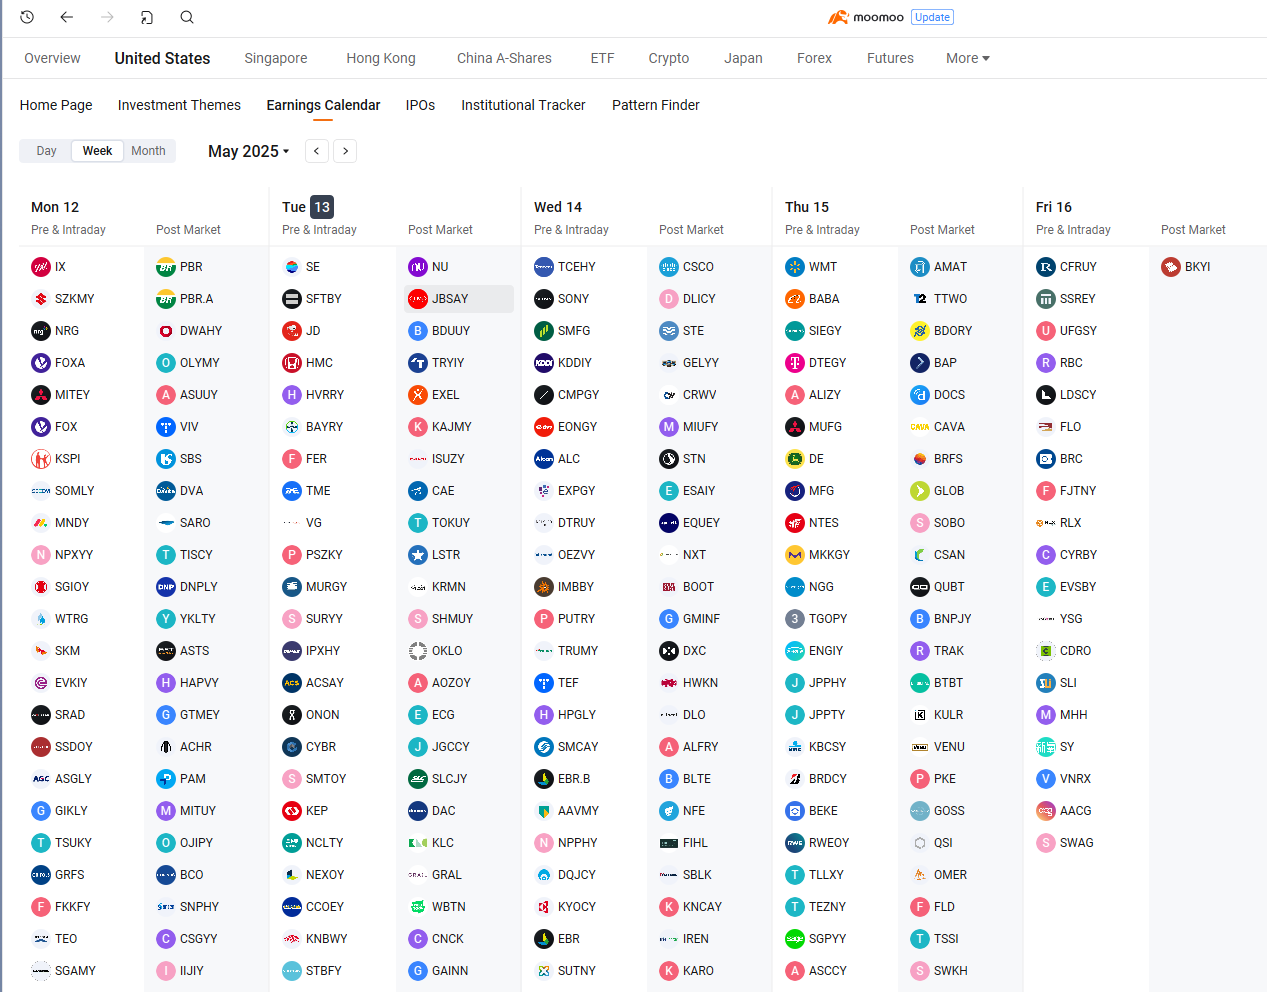This screenshot has width=1267, height=992.
Task: Open the Futures tab
Action: (x=890, y=58)
